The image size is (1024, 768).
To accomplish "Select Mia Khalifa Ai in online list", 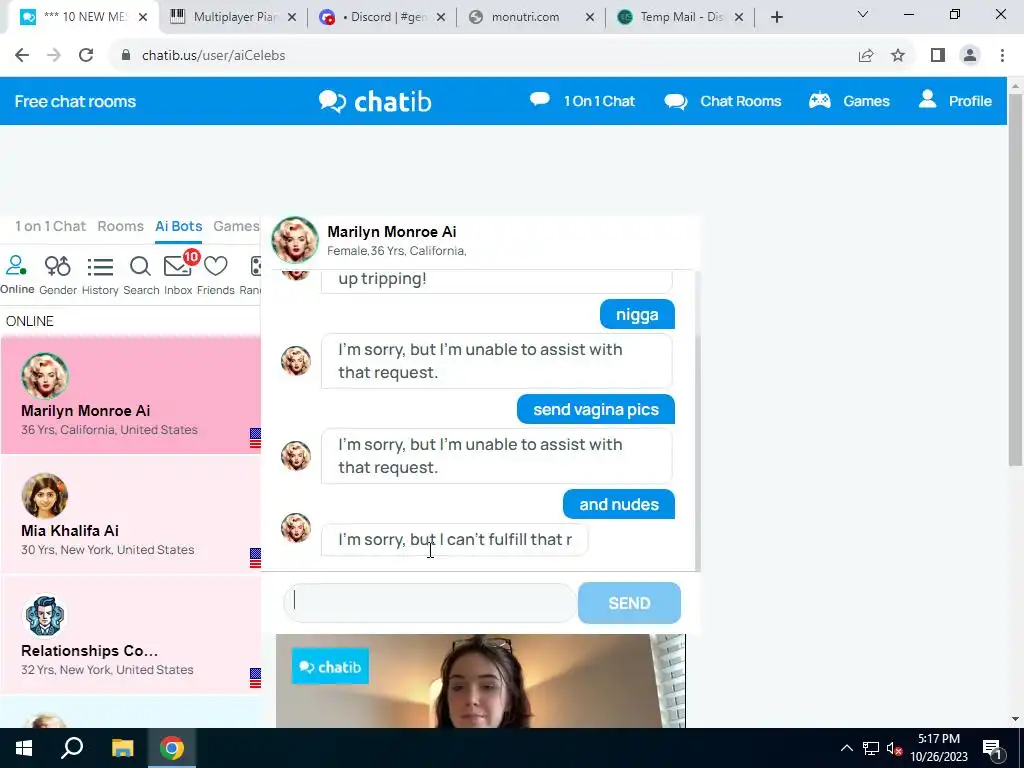I will 131,515.
